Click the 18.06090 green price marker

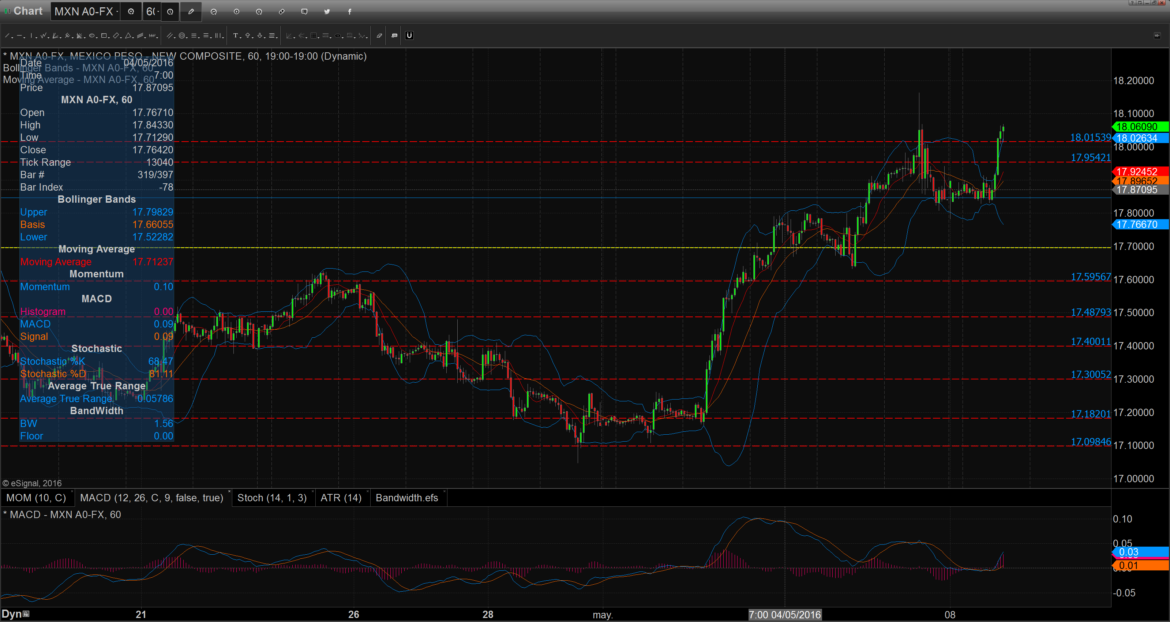[x=1140, y=127]
